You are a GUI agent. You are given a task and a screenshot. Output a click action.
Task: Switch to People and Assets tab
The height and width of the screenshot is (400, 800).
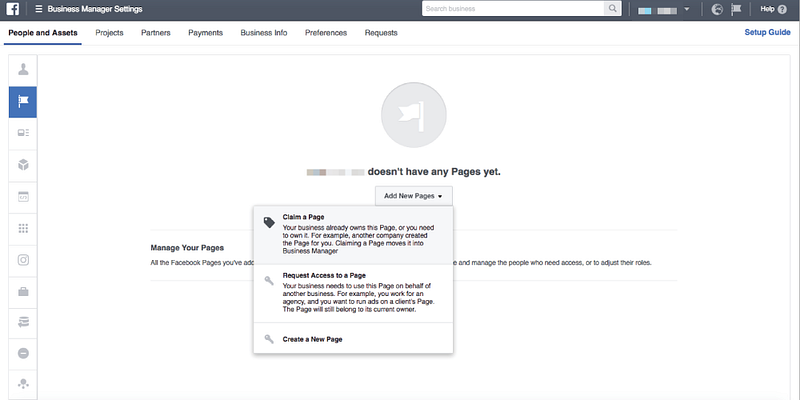[x=43, y=33]
